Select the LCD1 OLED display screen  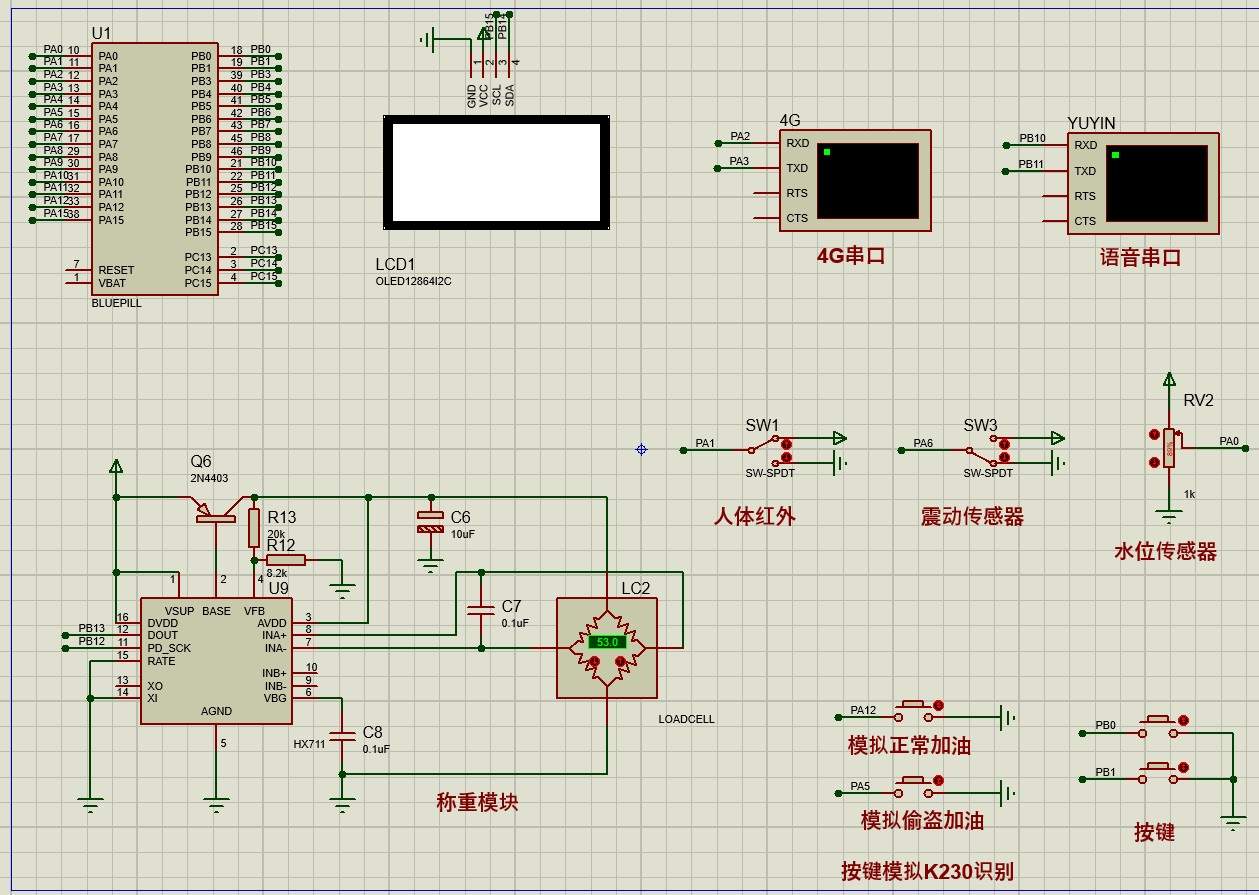point(496,171)
